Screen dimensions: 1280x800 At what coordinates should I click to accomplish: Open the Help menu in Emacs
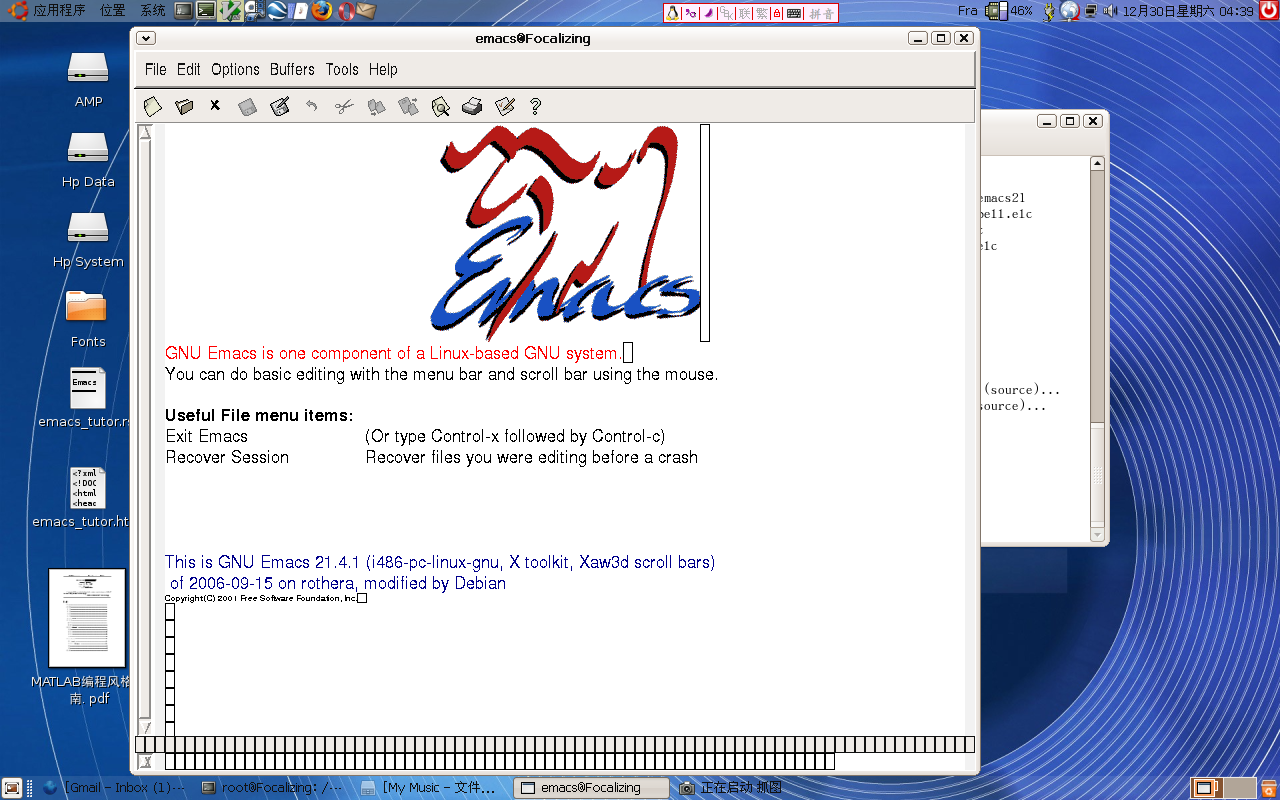(x=383, y=69)
